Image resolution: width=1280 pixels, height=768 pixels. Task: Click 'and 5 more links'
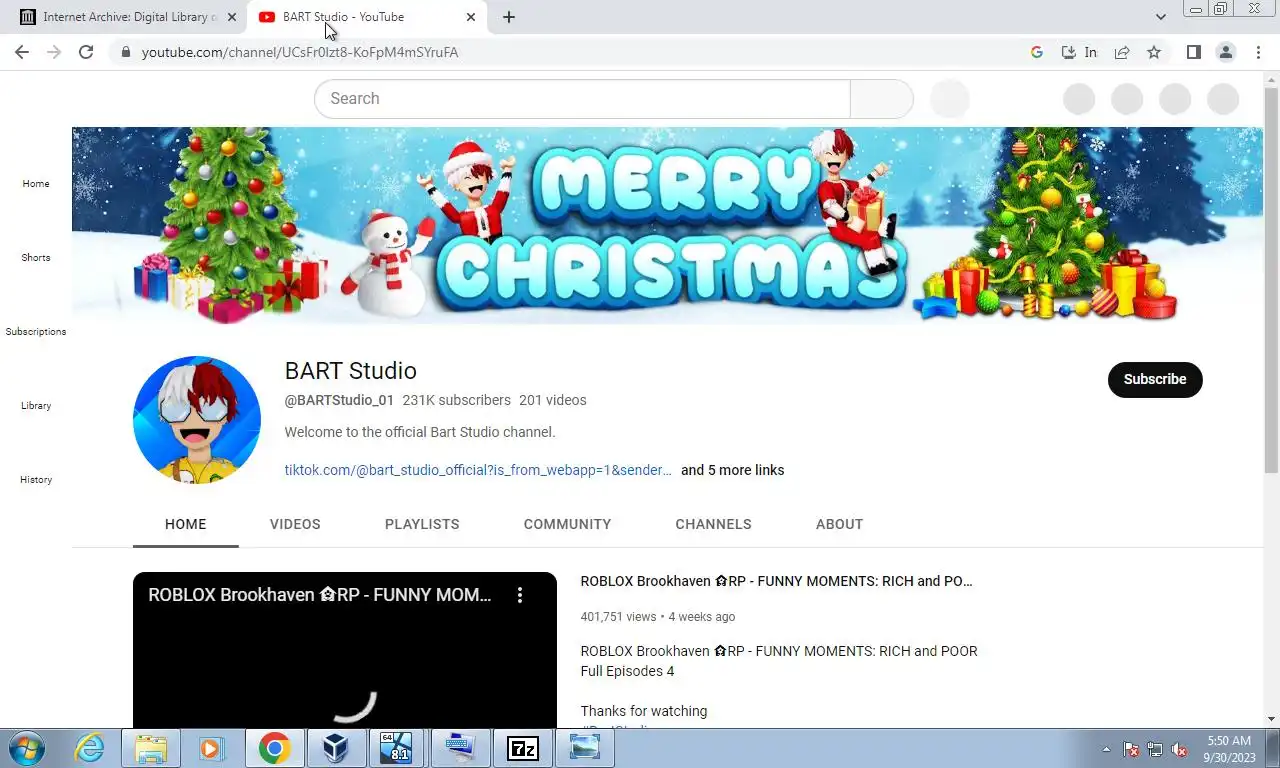pos(732,470)
